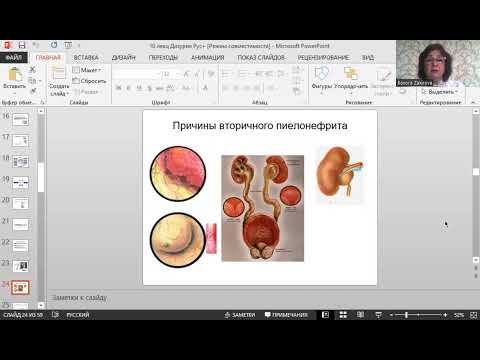Click the Undo arrow in quick access toolbar

click(36, 45)
